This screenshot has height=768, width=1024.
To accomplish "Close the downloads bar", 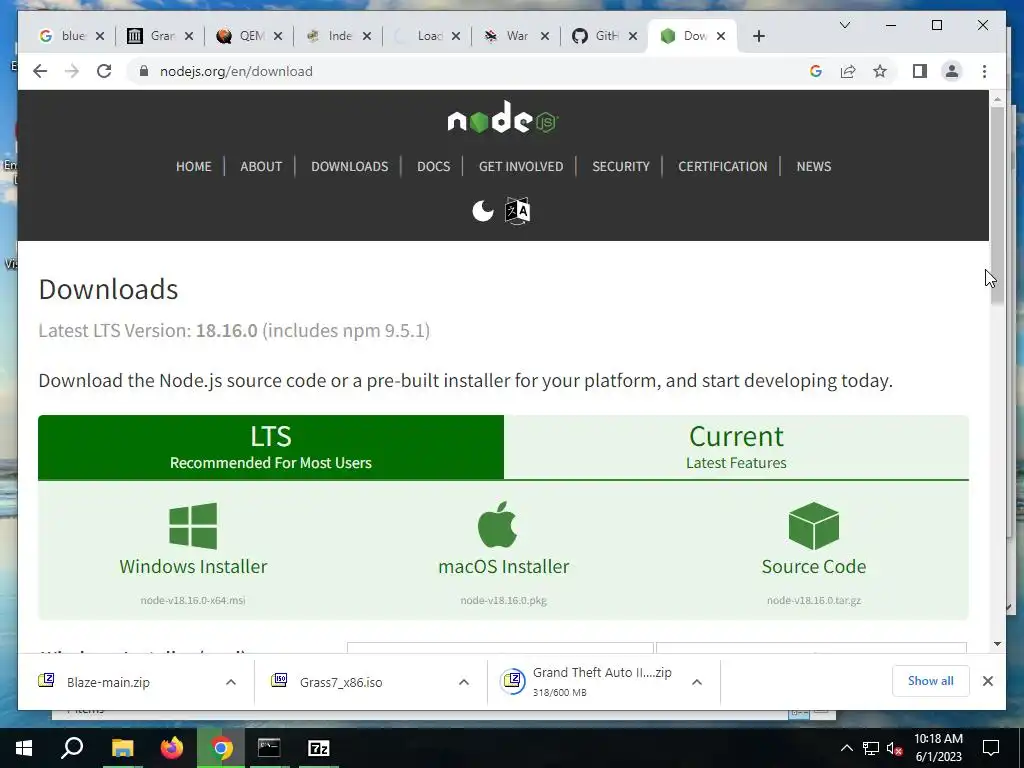I will click(x=988, y=681).
